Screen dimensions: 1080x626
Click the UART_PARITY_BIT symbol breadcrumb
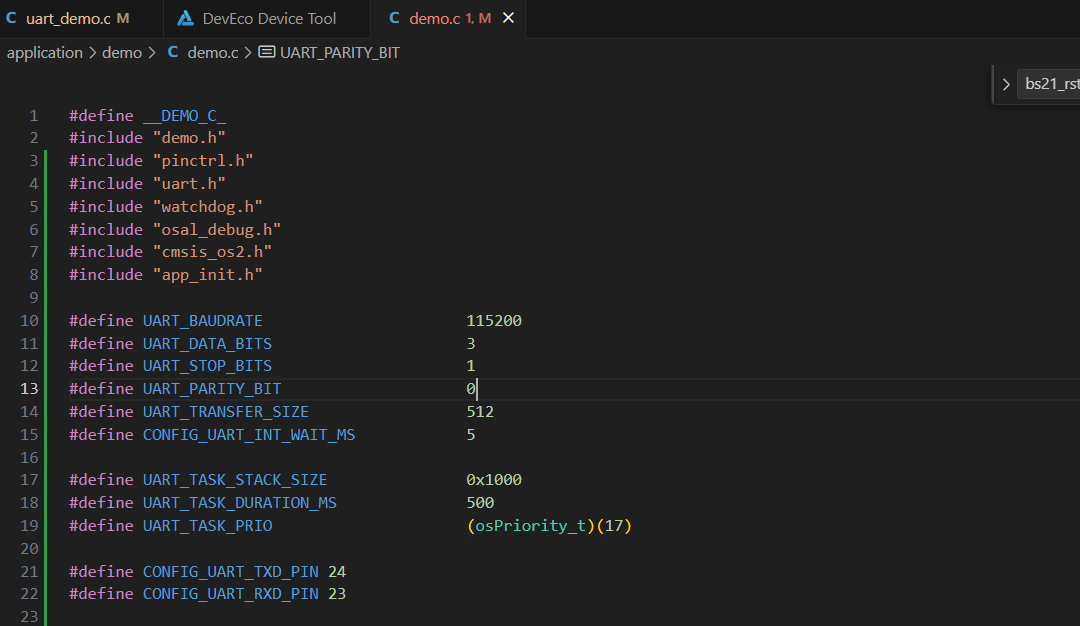click(x=340, y=52)
